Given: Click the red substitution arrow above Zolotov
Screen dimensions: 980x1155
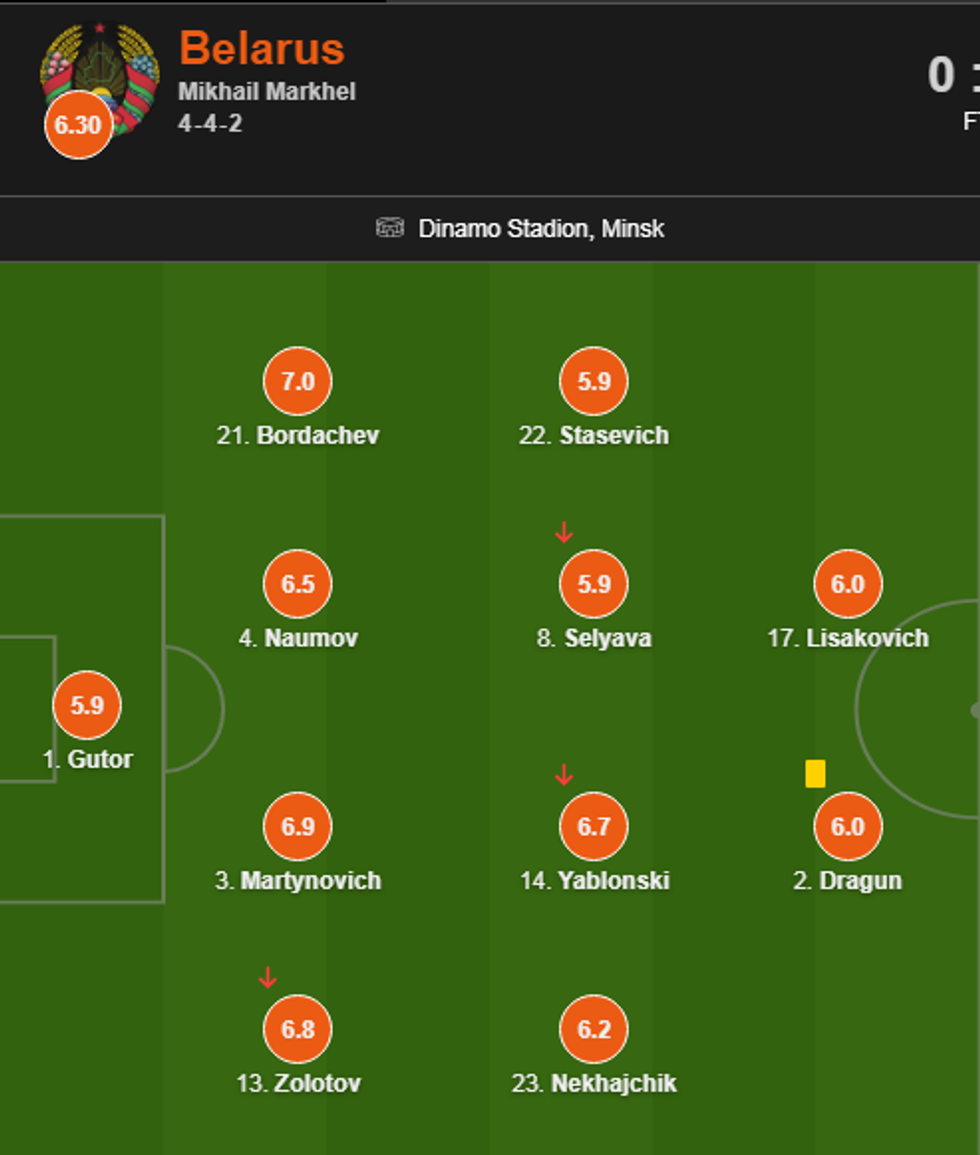Looking at the screenshot, I should pos(267,977).
